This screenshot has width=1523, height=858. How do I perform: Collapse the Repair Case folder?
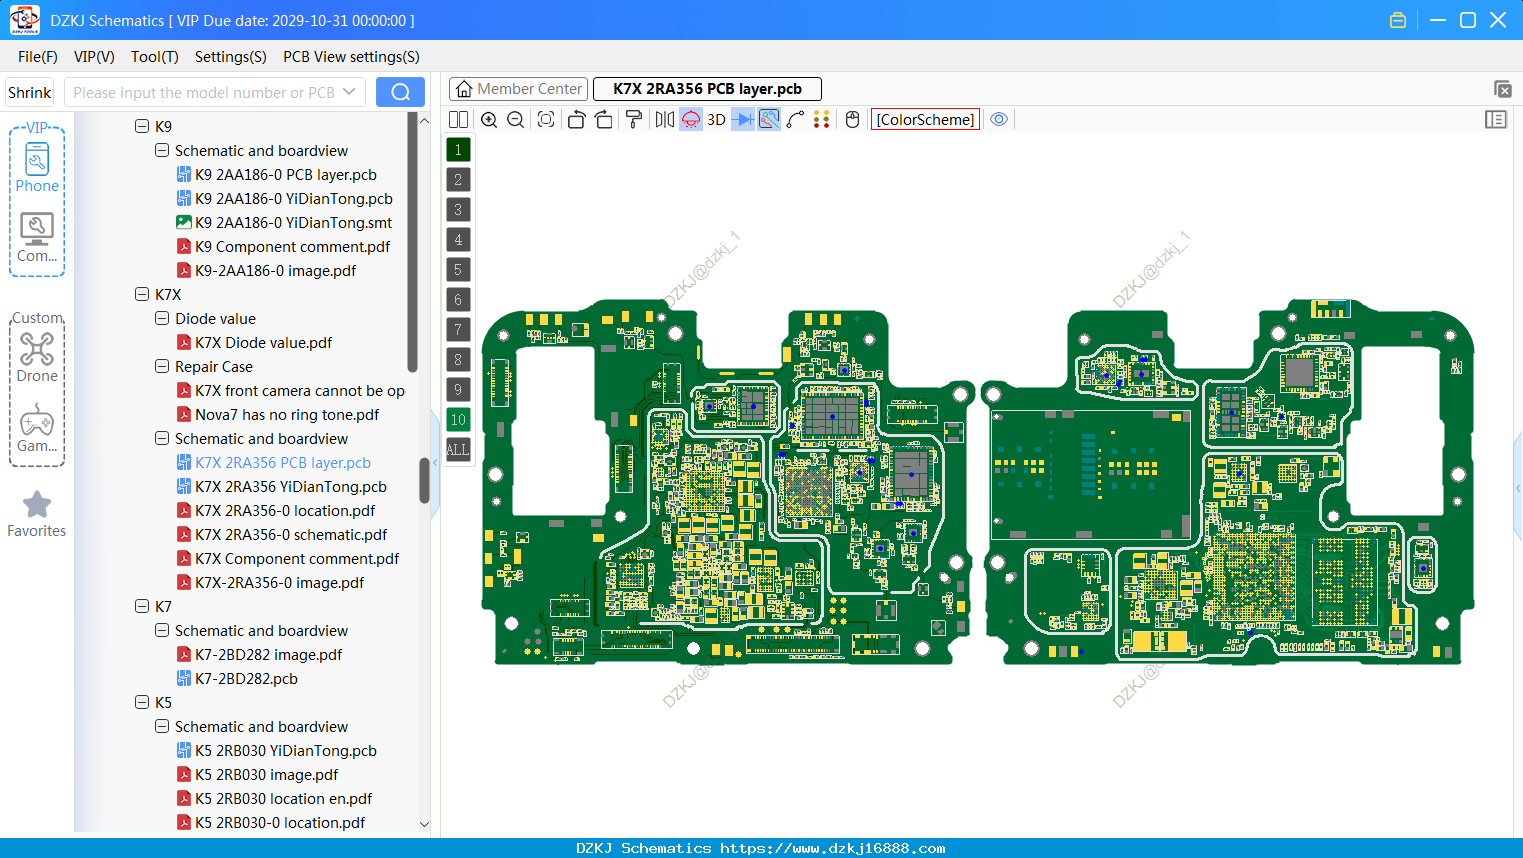[162, 367]
